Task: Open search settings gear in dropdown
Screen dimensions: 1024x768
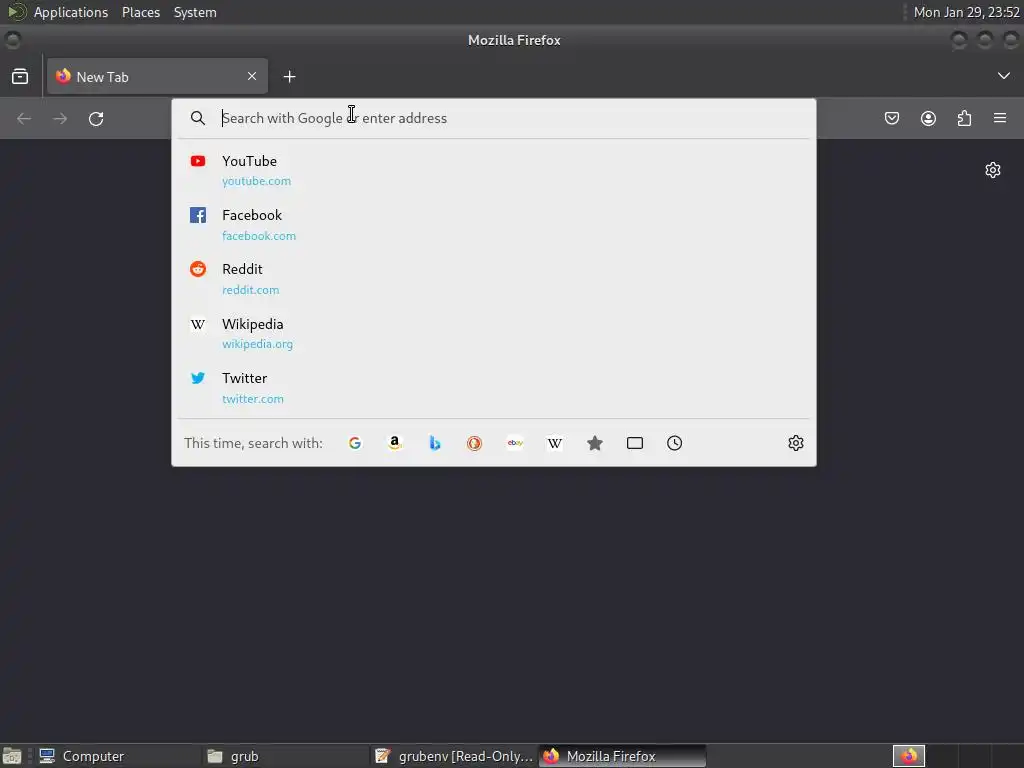Action: coord(795,443)
